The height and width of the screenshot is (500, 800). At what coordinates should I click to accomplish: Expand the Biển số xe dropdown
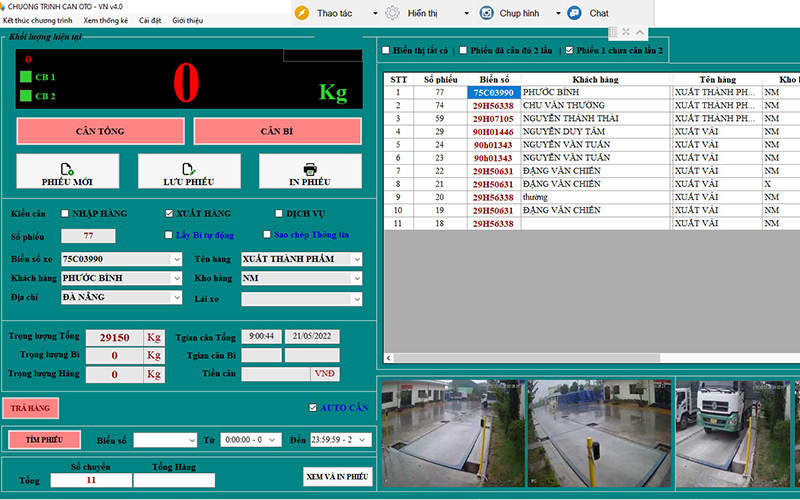(x=176, y=260)
